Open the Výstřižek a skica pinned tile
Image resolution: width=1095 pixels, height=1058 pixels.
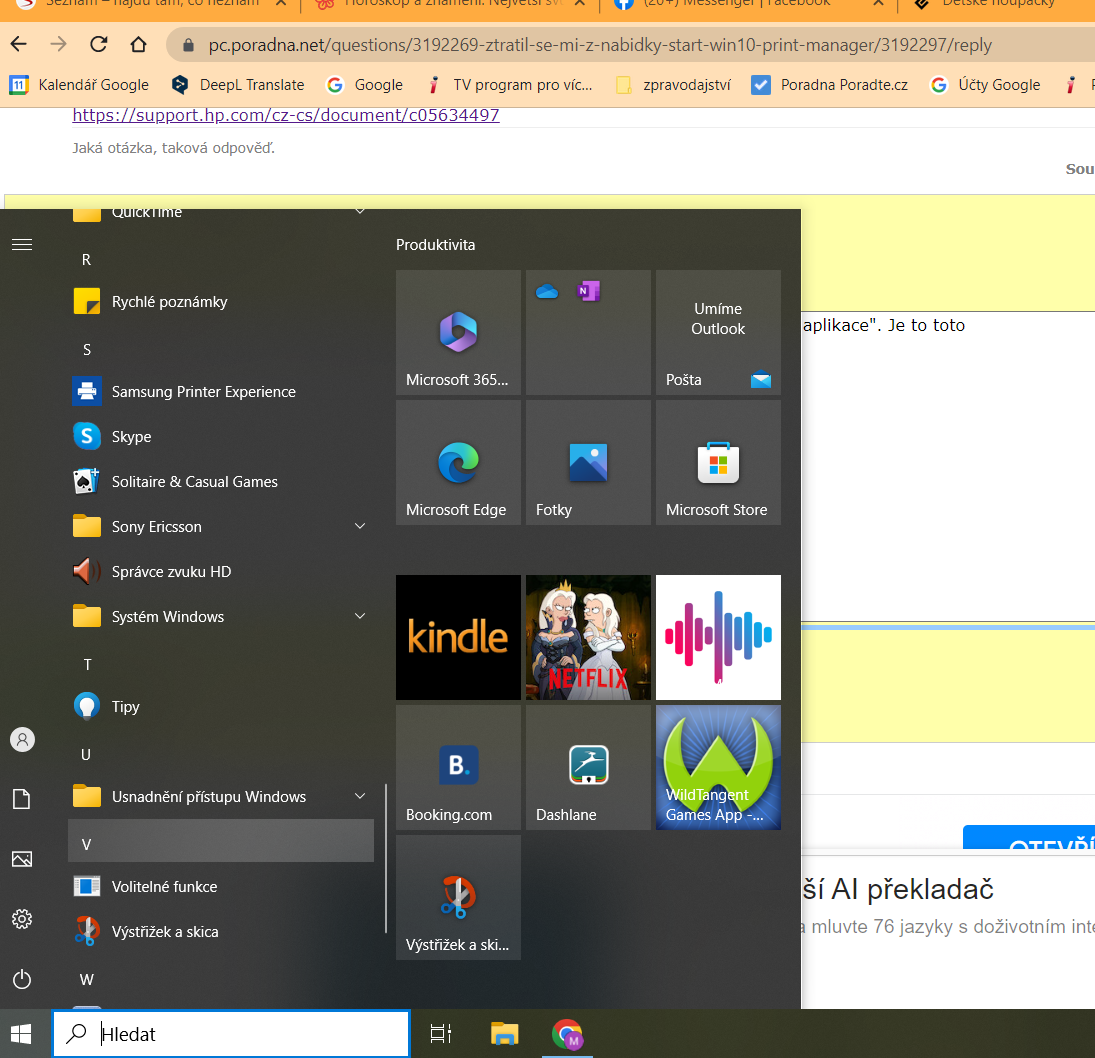(x=458, y=897)
